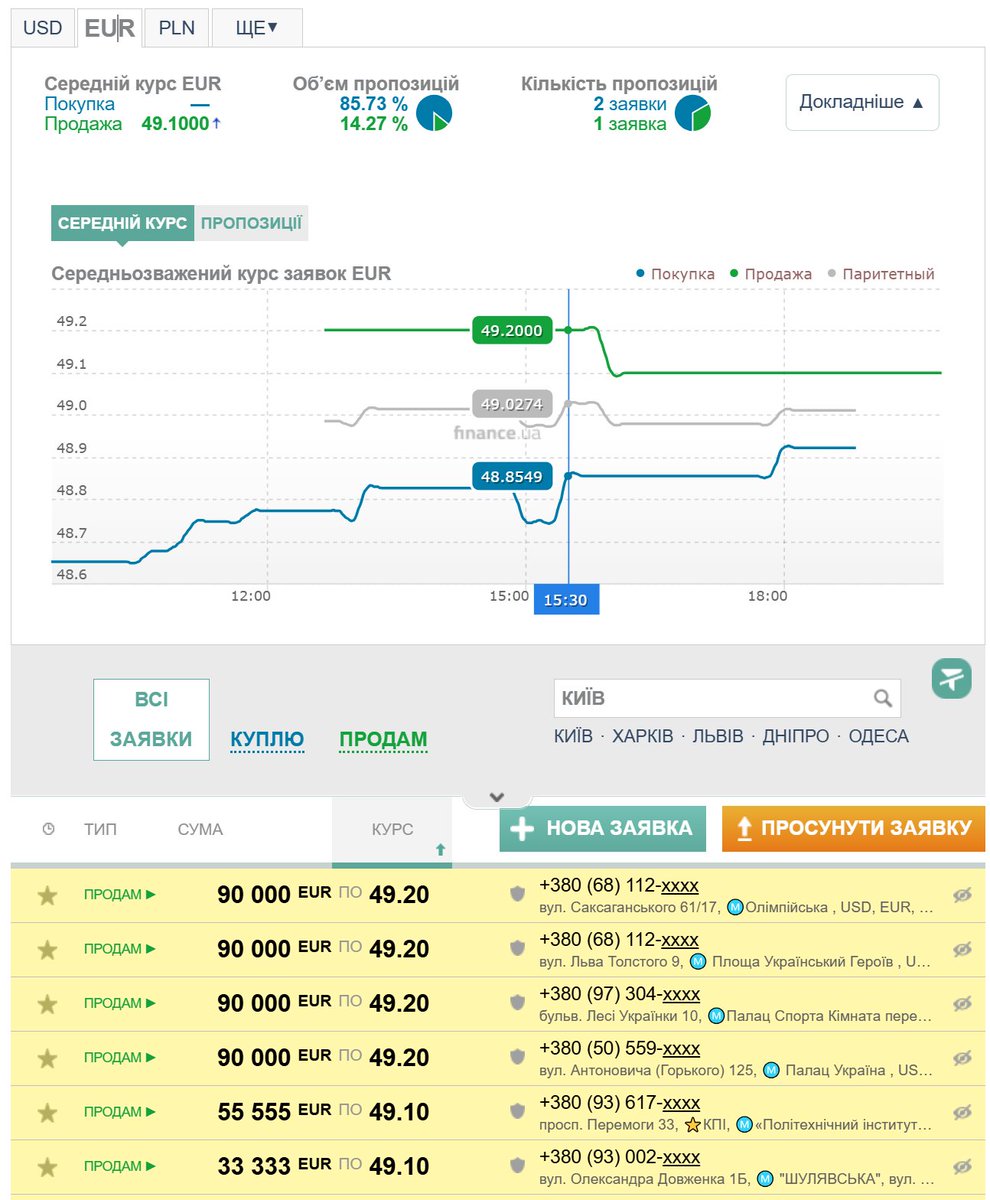Hide the Льва Толстого 9 offer
The height and width of the screenshot is (1200, 990).
[962, 949]
